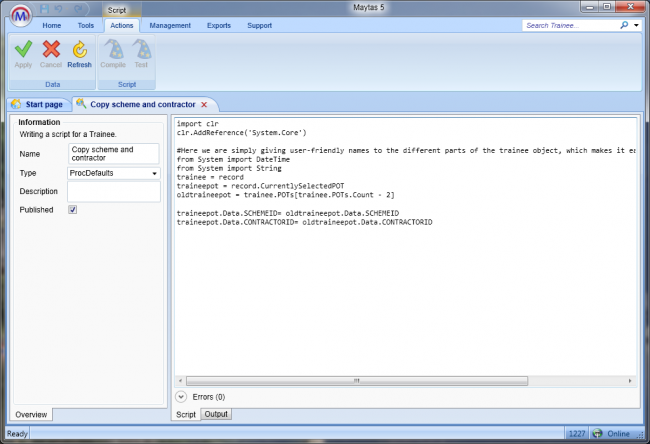Click the traineepot.Data.CONTRACTORID line
The width and height of the screenshot is (650, 444).
[x=304, y=222]
